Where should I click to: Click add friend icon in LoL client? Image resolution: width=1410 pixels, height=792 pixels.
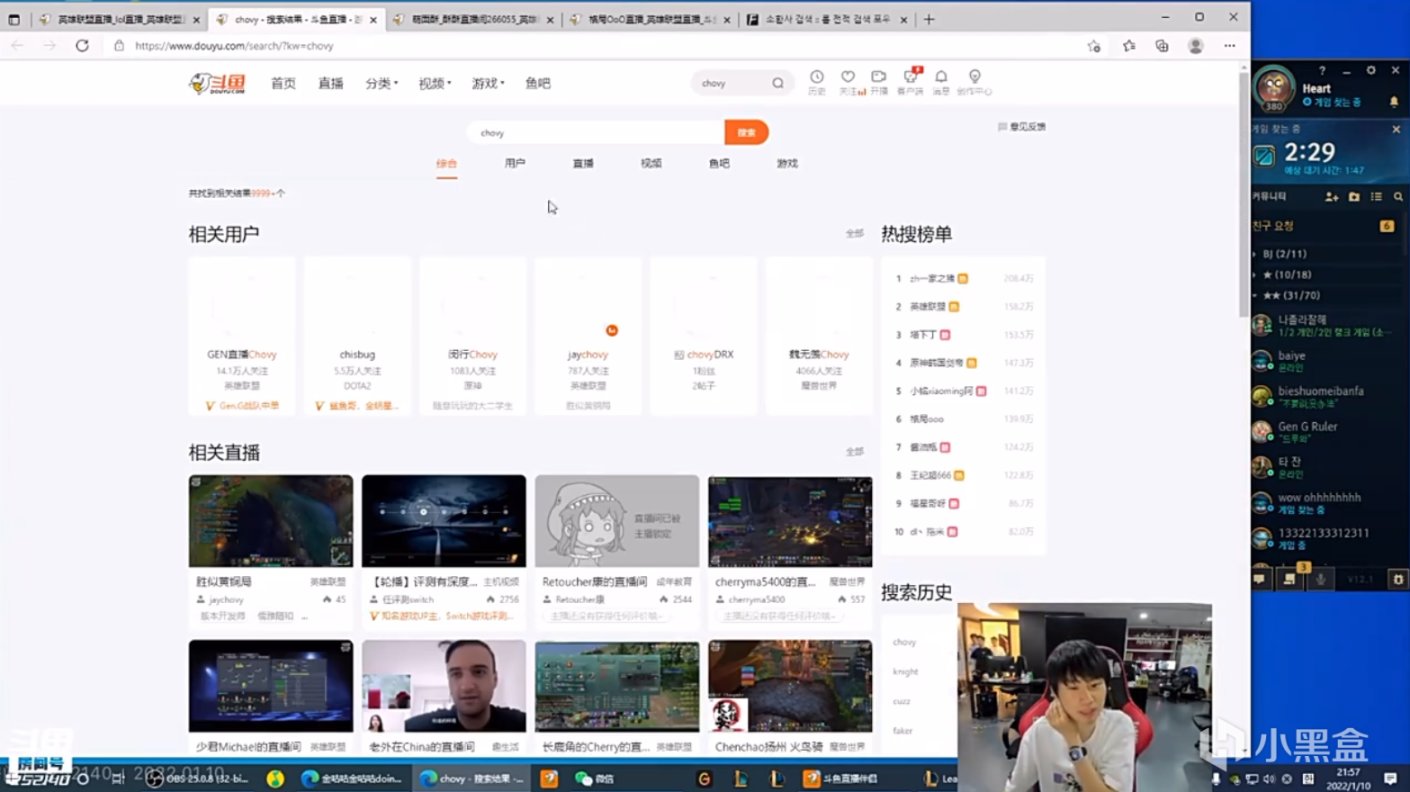pos(1331,197)
